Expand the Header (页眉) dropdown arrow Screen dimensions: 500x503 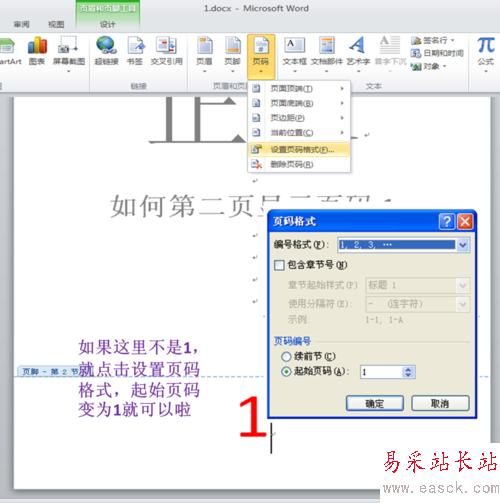[x=204, y=71]
